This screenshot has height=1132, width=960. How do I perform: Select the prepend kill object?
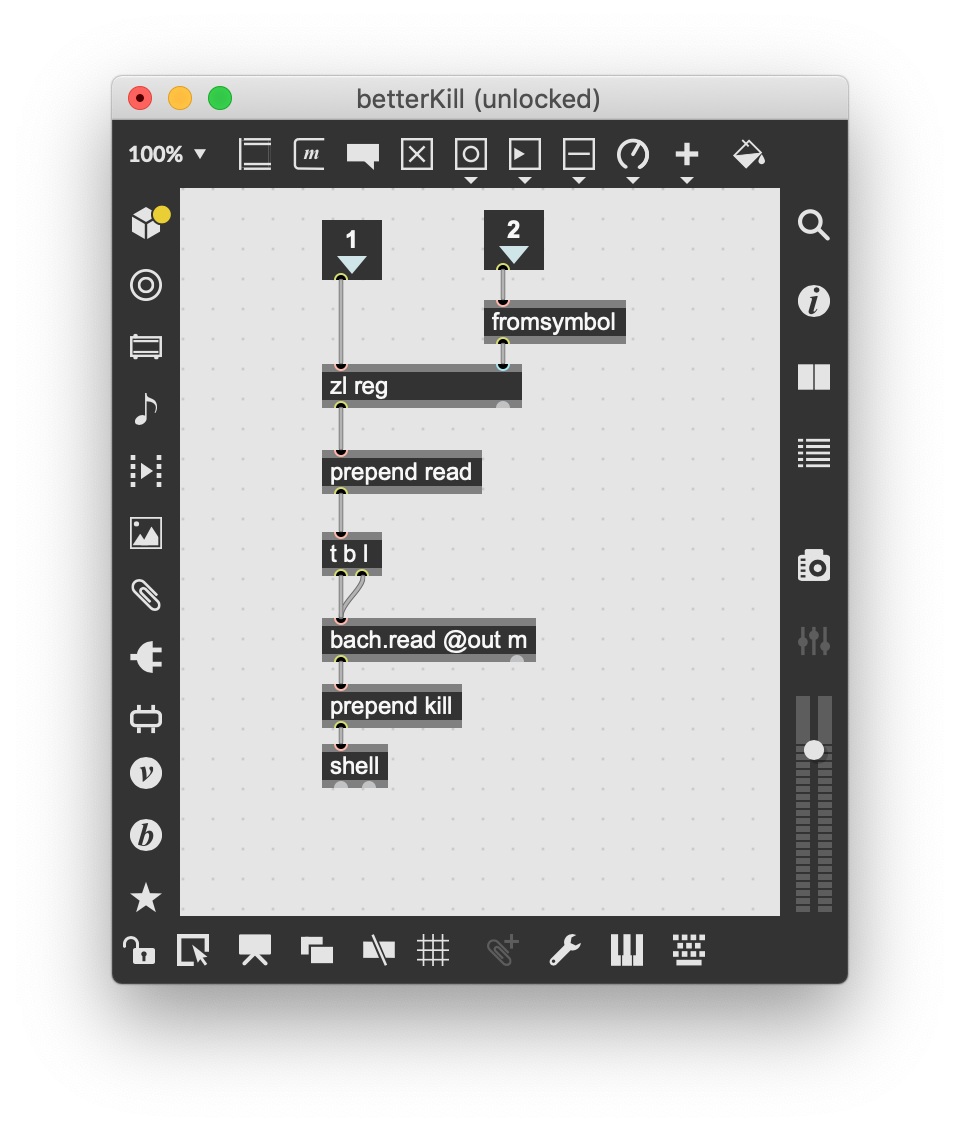pyautogui.click(x=391, y=705)
